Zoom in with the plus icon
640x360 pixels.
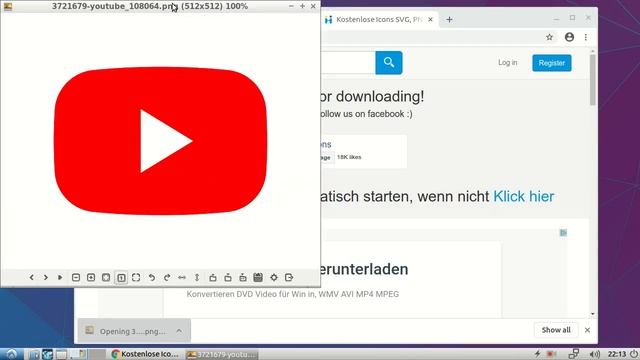click(x=91, y=278)
